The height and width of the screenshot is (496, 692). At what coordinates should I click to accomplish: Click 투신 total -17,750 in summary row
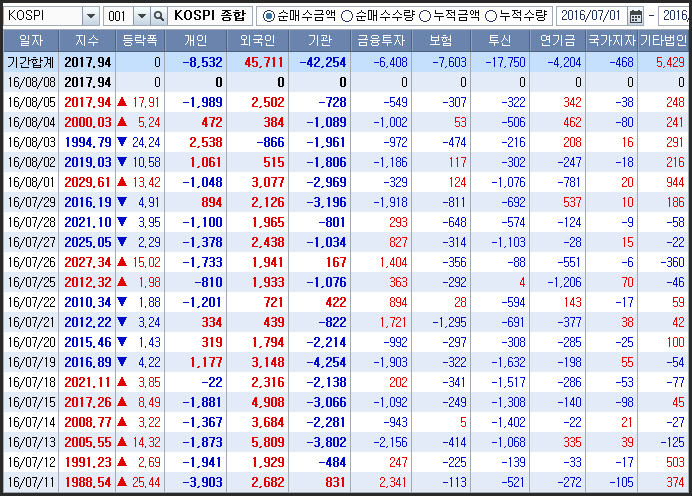[x=505, y=62]
